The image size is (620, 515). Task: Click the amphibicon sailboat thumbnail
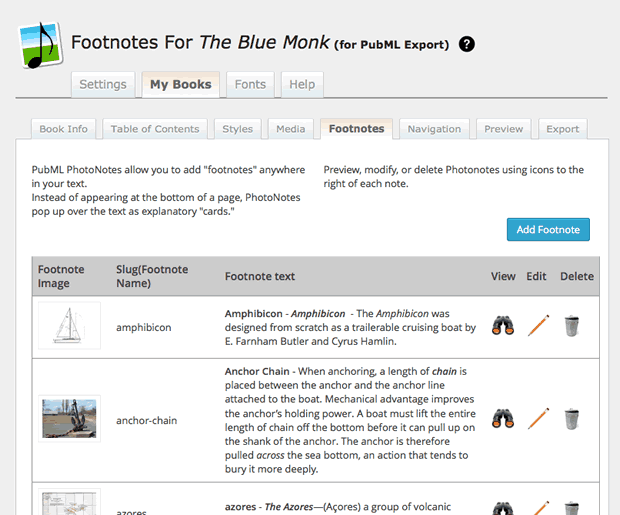pos(70,326)
